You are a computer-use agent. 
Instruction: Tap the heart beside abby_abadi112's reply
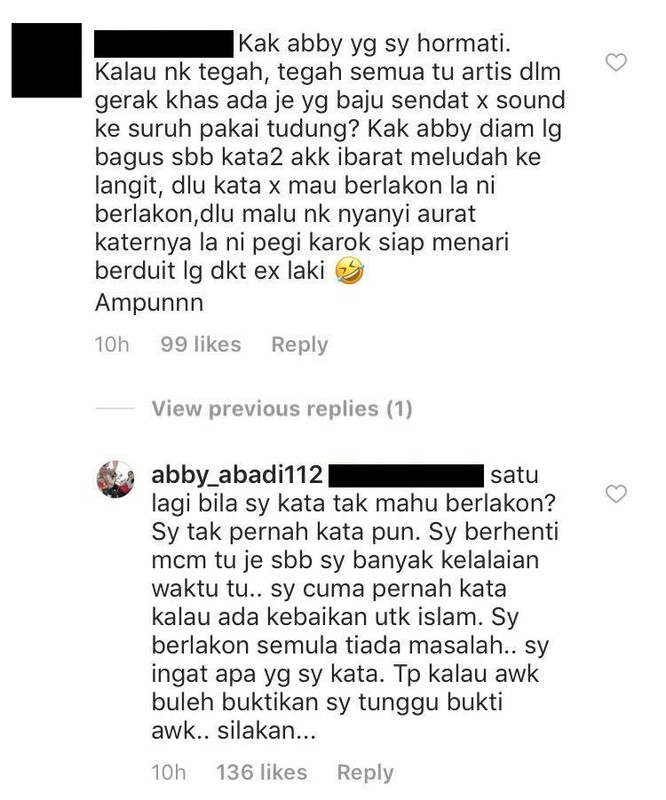(615, 493)
